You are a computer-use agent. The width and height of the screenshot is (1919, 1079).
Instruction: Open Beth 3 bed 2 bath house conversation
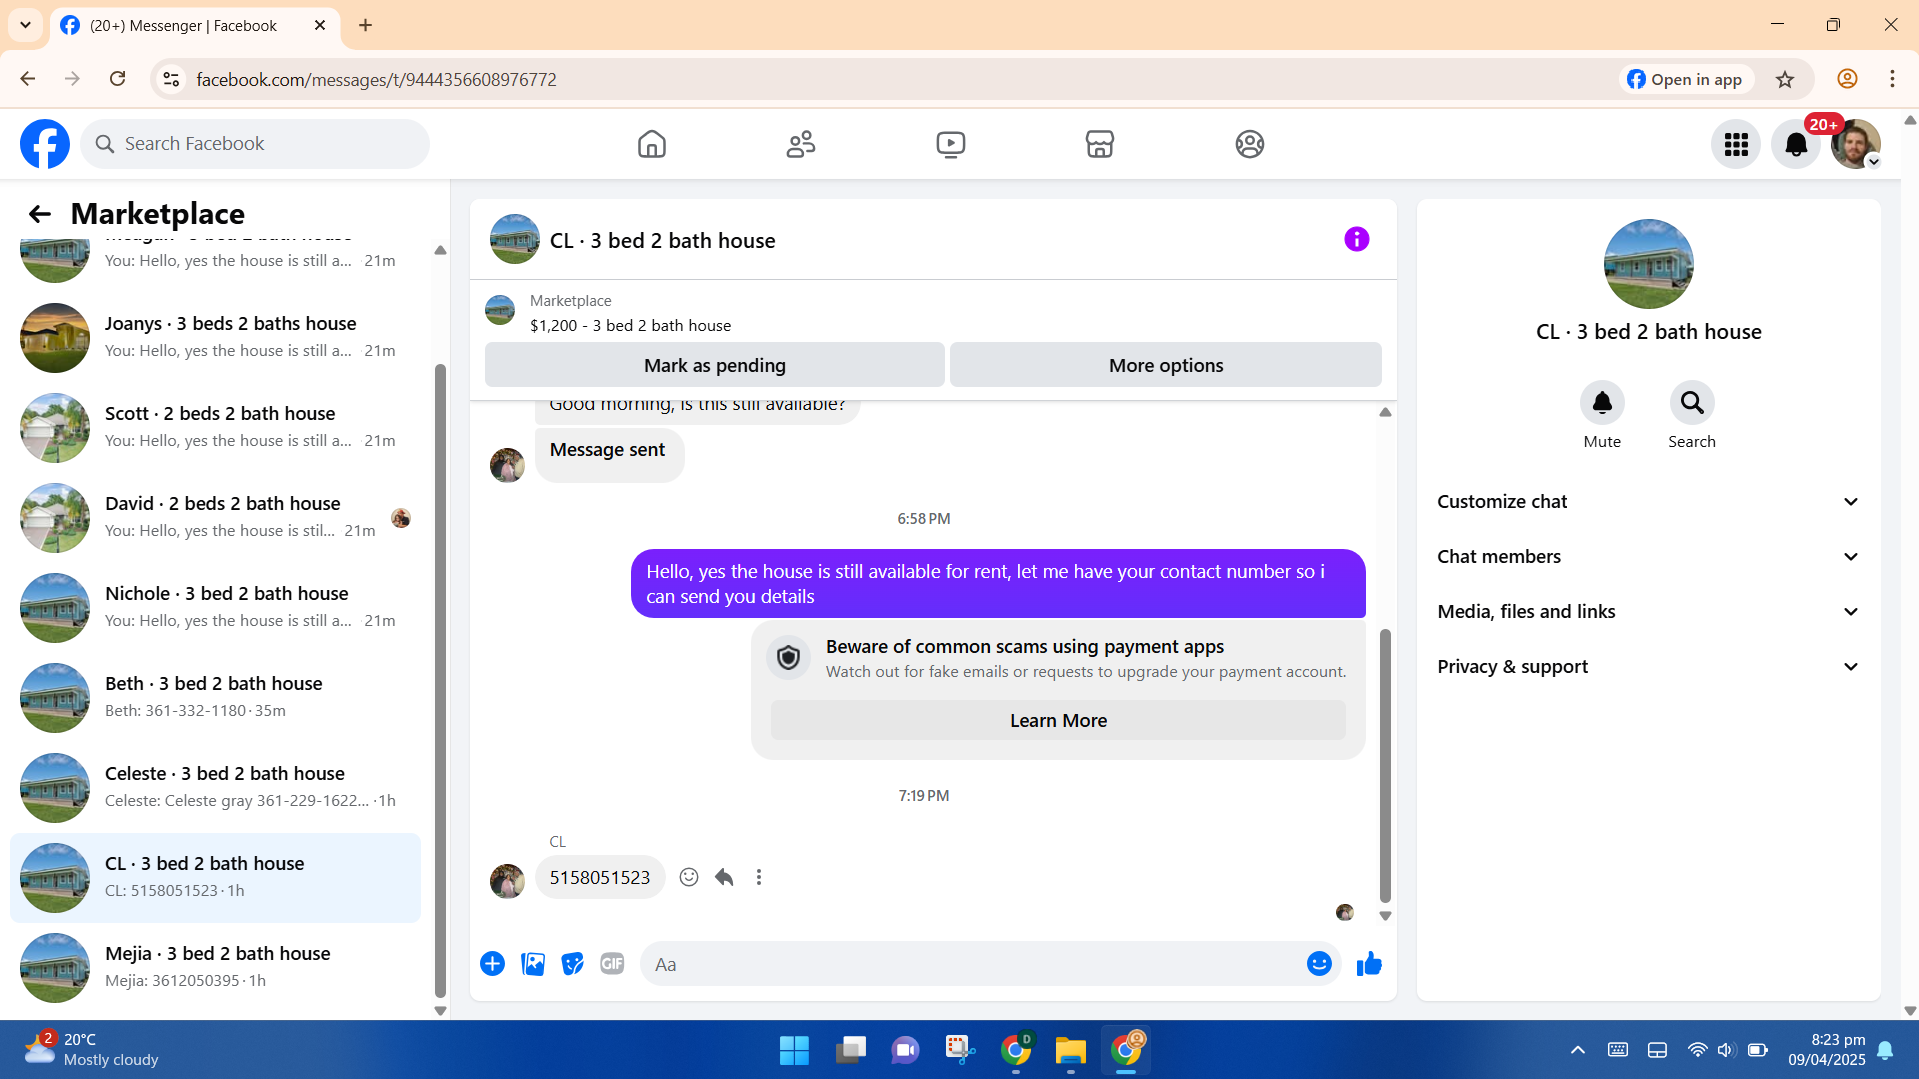click(x=215, y=697)
